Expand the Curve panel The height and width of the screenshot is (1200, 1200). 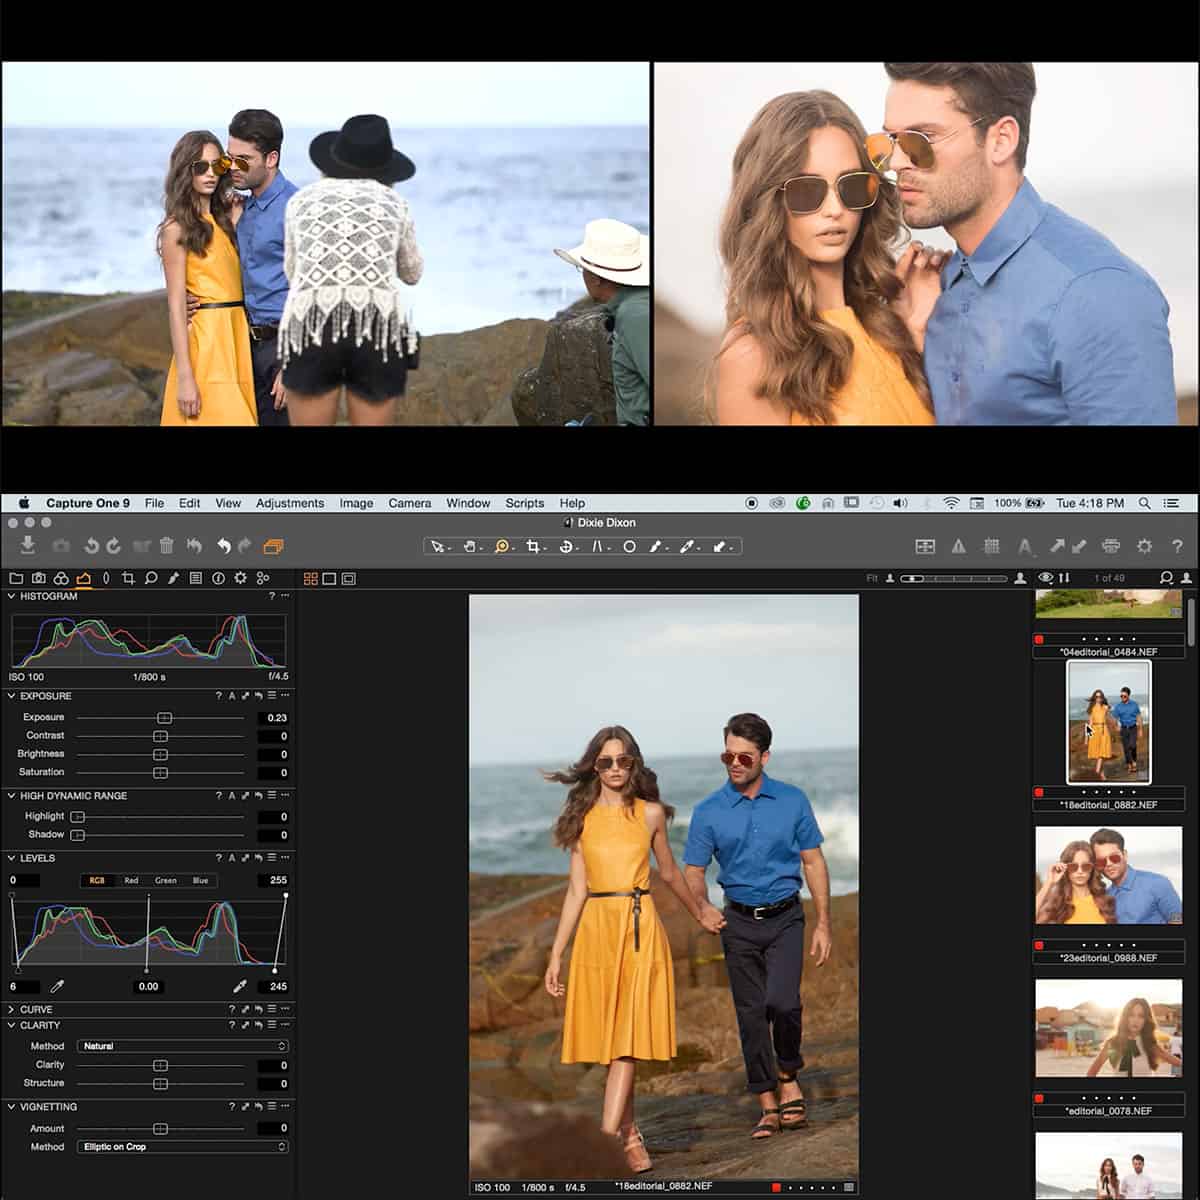[x=12, y=1009]
